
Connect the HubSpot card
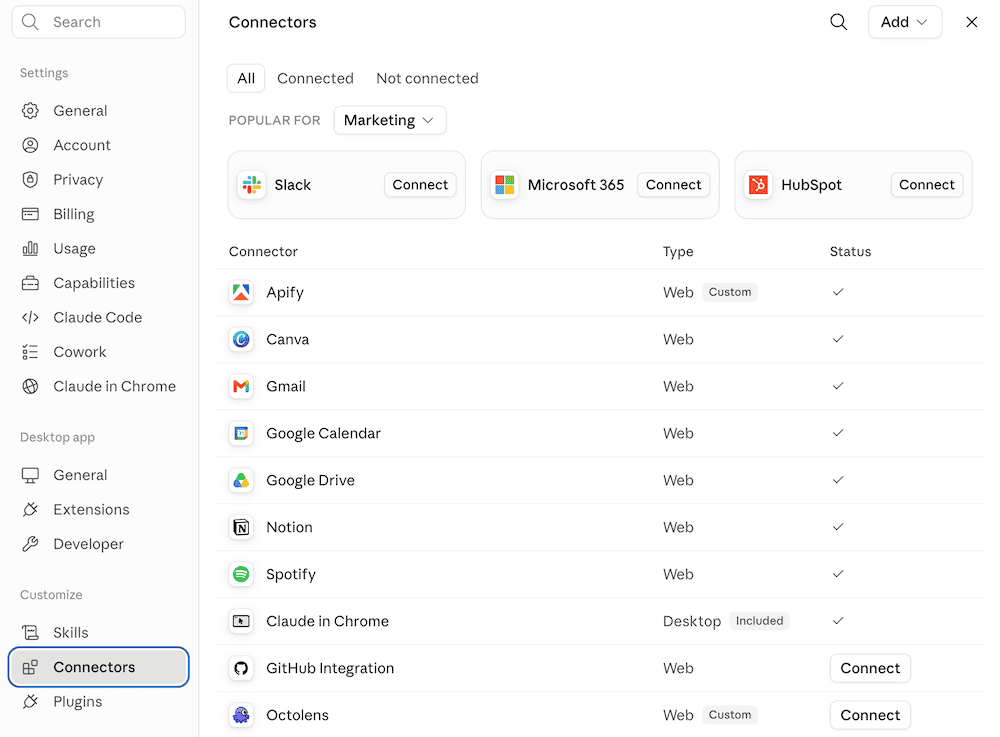click(x=927, y=185)
